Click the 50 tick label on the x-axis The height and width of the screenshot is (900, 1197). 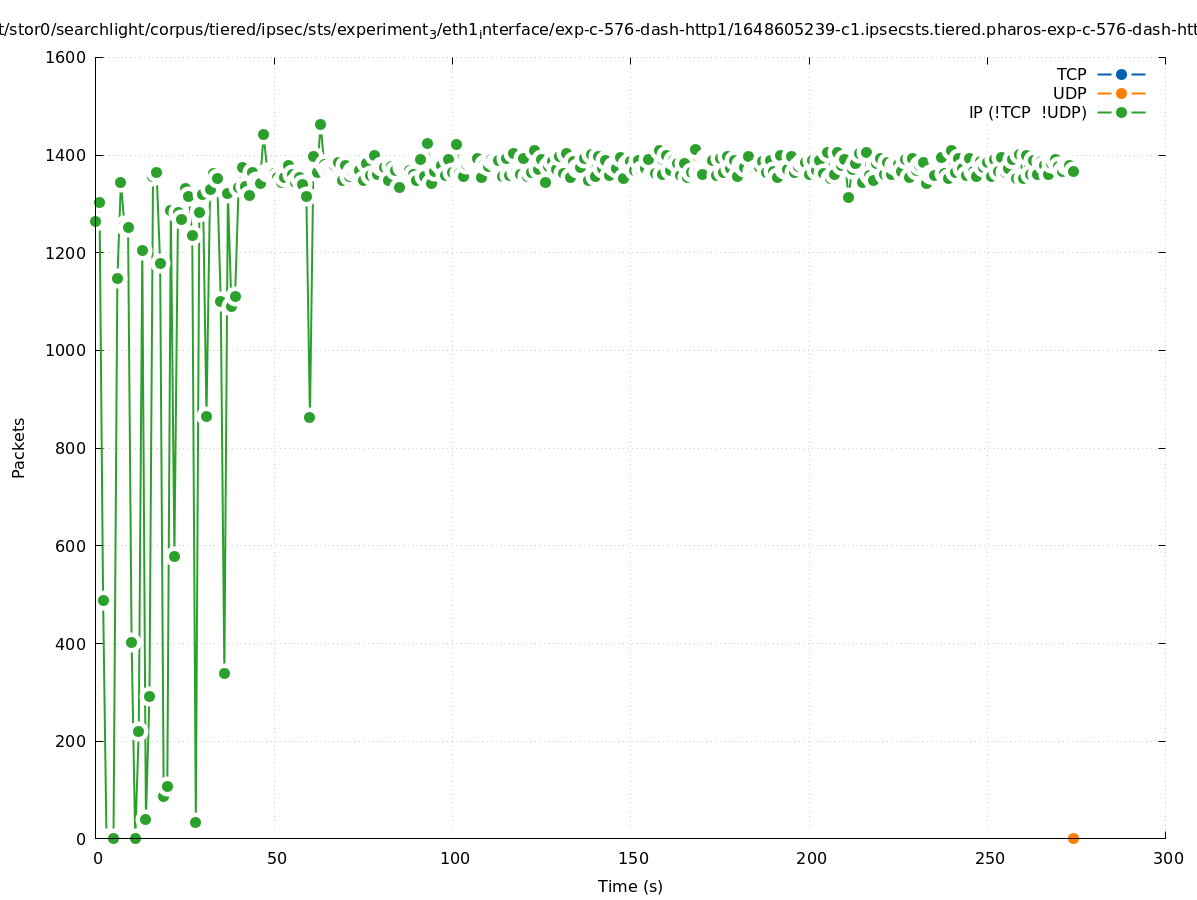pos(275,858)
